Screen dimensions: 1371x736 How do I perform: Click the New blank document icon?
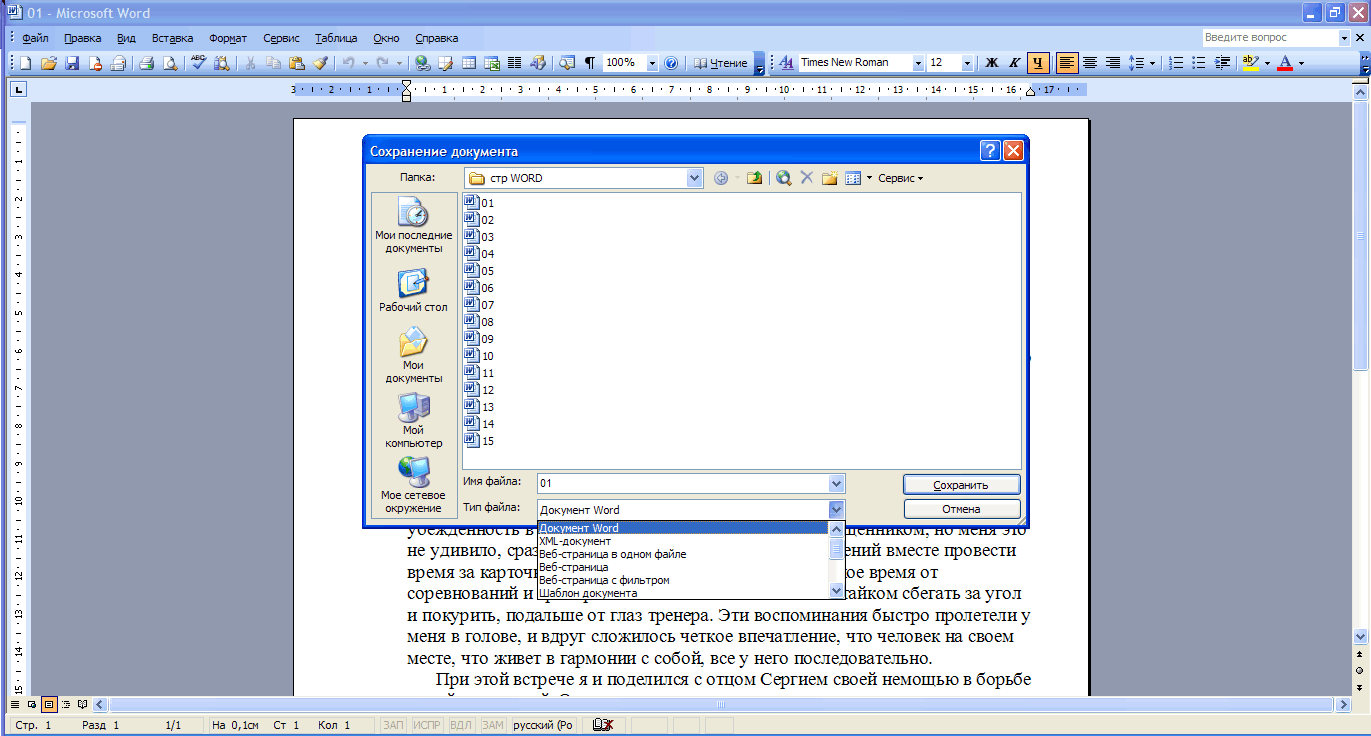click(x=25, y=63)
